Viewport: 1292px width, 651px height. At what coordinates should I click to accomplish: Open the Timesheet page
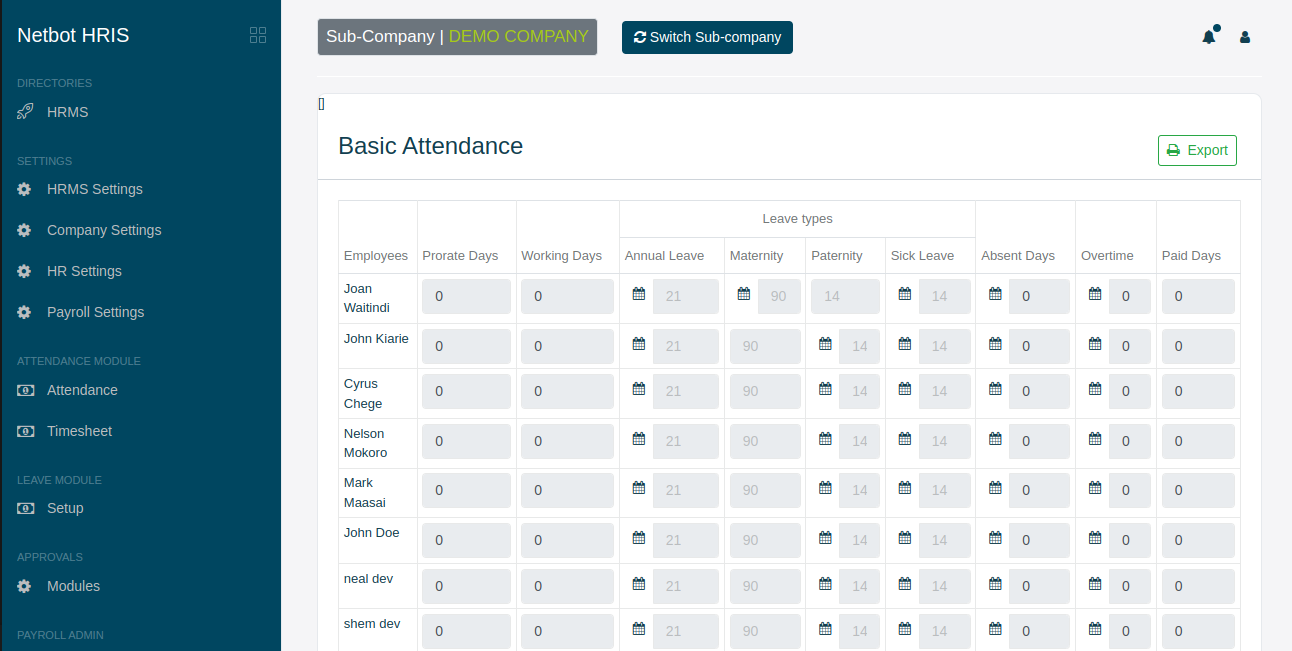pyautogui.click(x=79, y=431)
